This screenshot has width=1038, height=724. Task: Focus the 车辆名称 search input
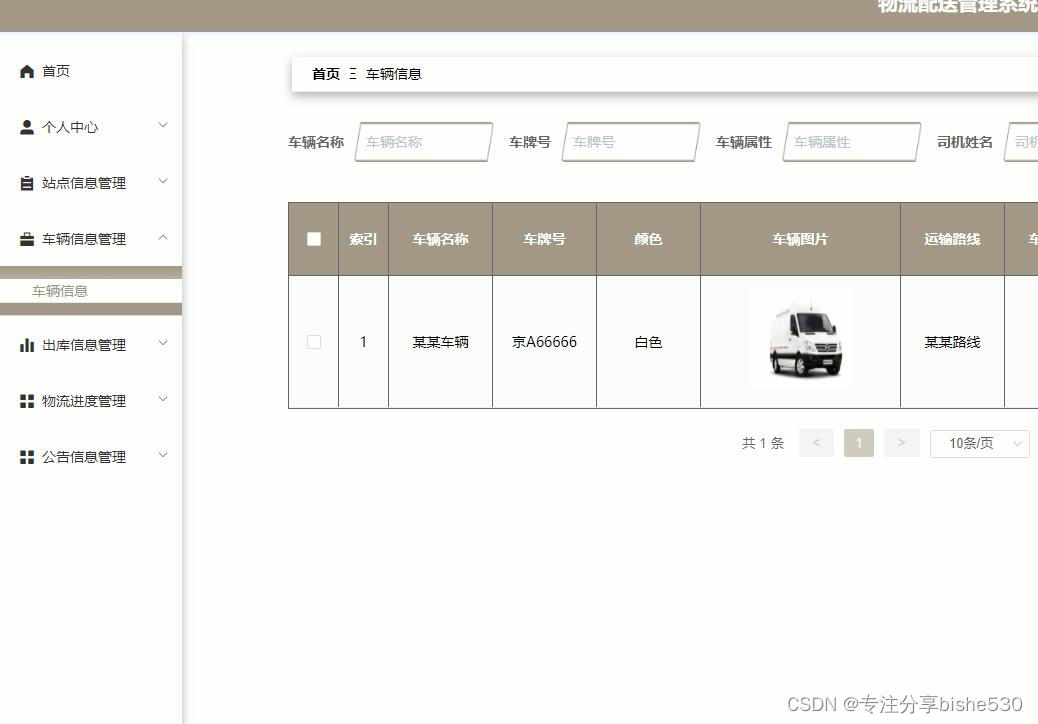tap(424, 142)
